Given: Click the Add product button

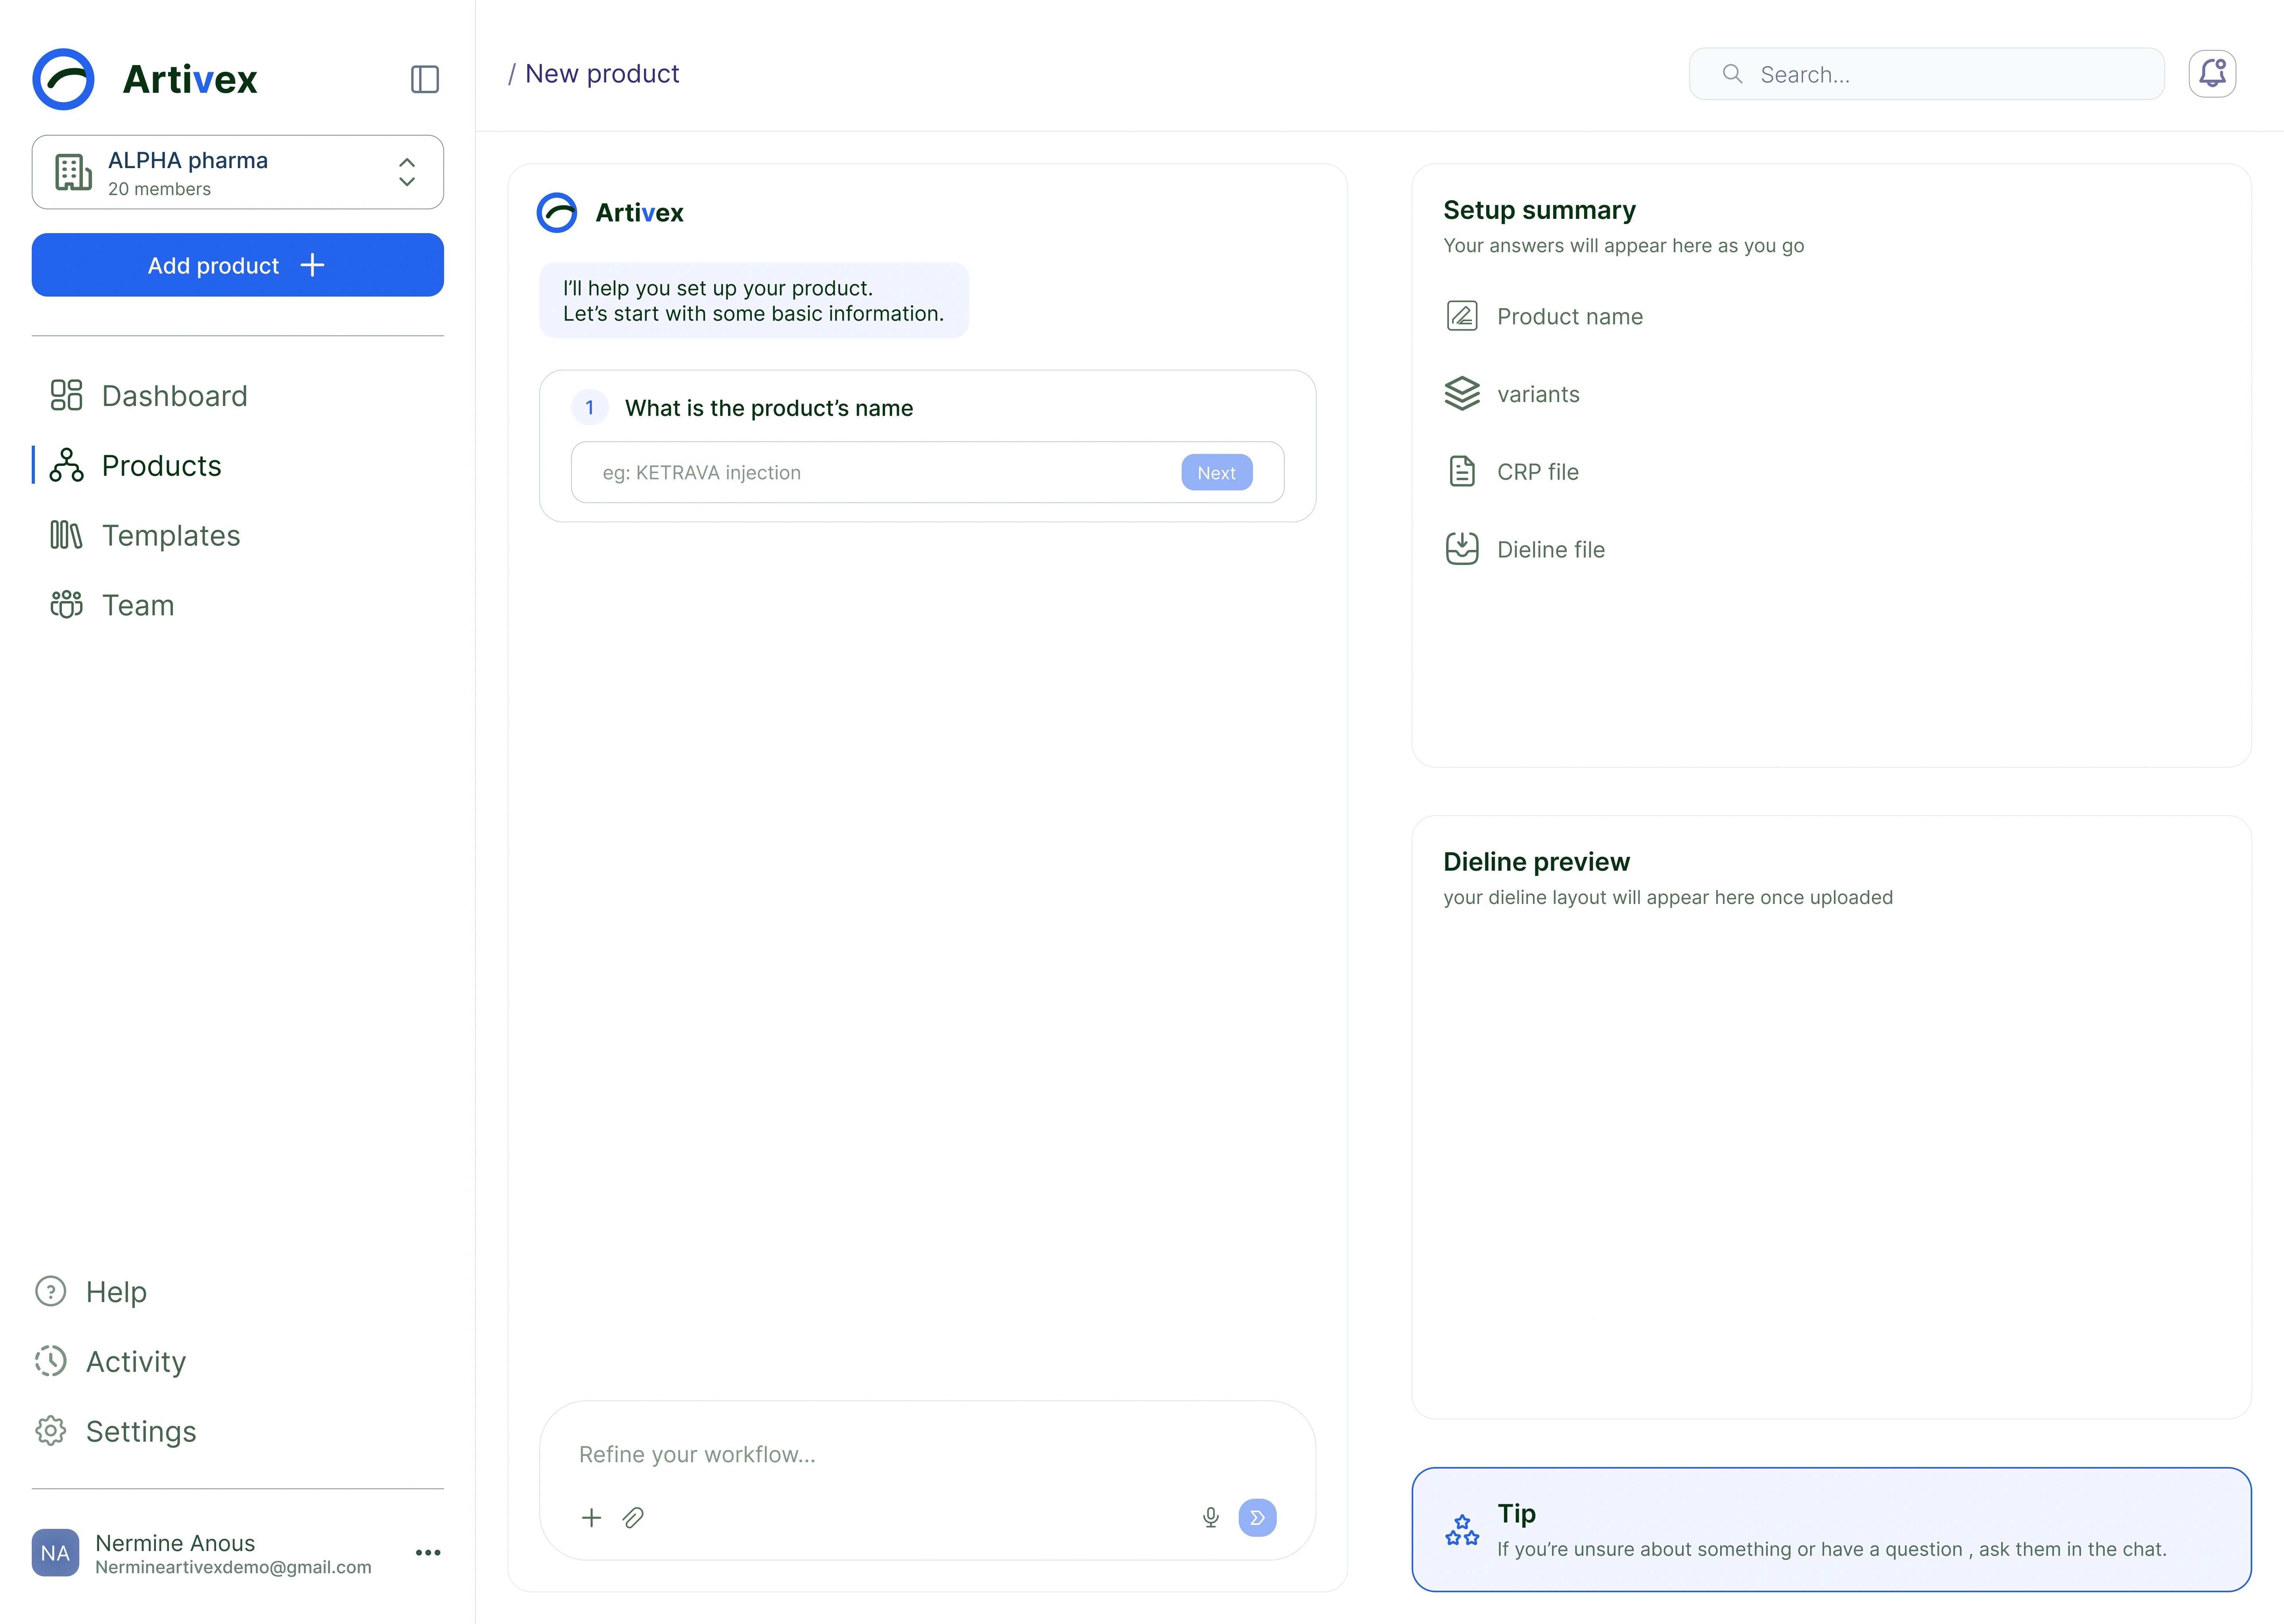Looking at the screenshot, I should pos(238,265).
